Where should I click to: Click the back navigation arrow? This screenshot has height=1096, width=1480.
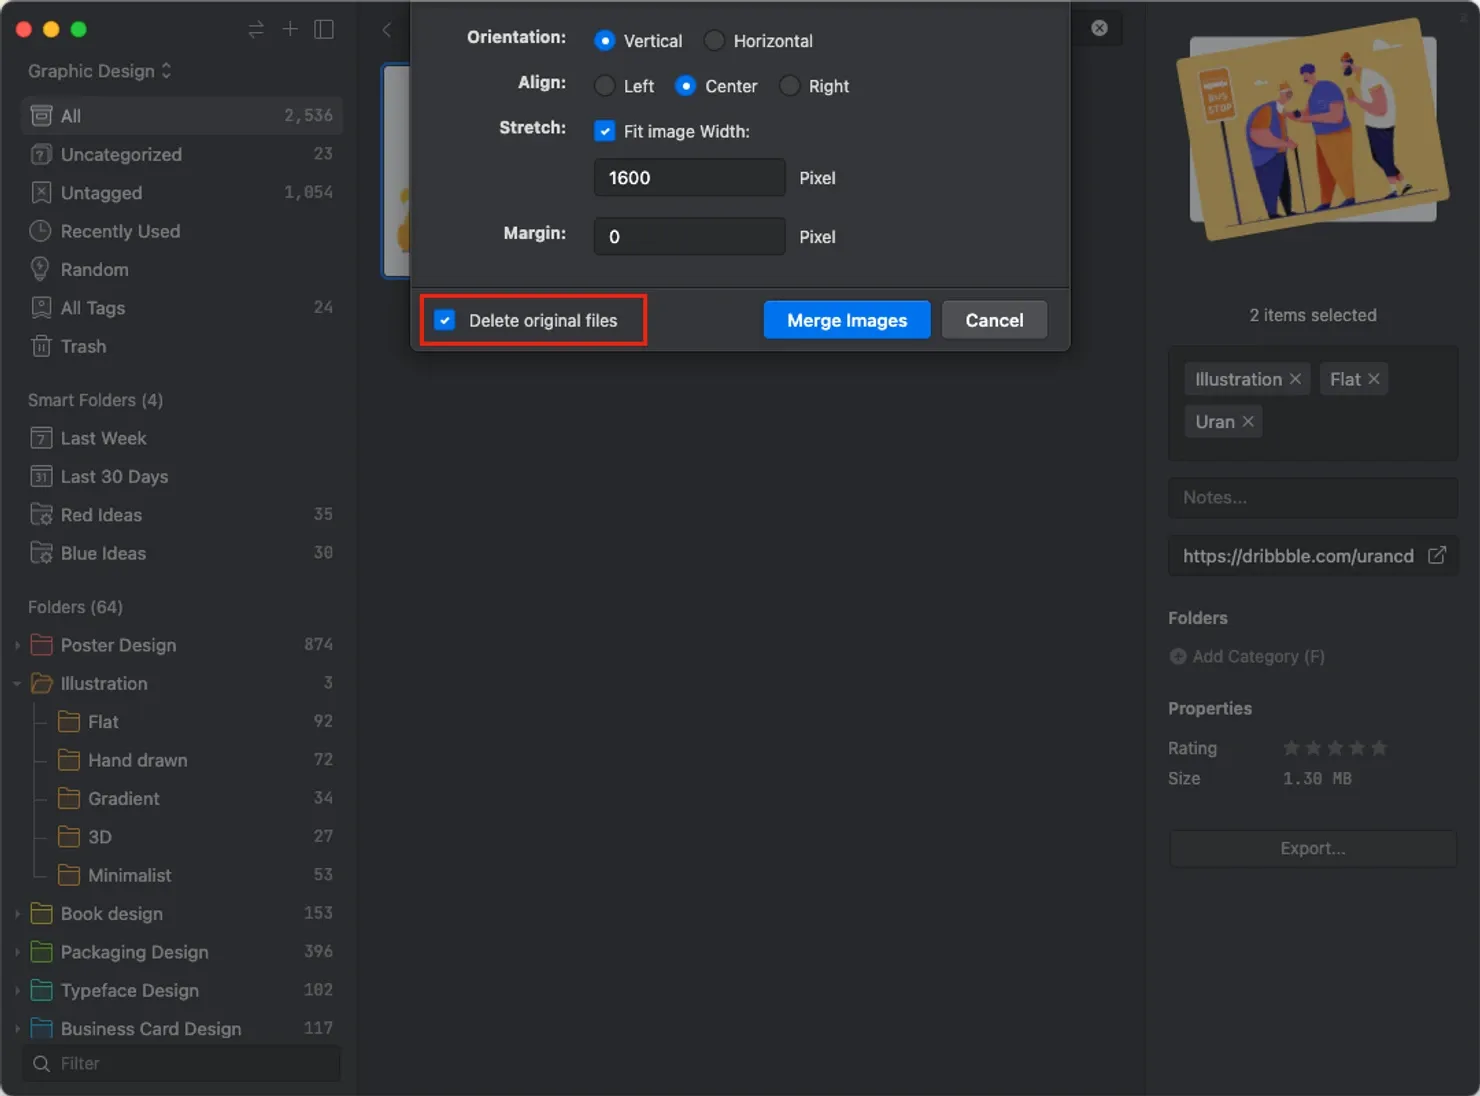[387, 29]
